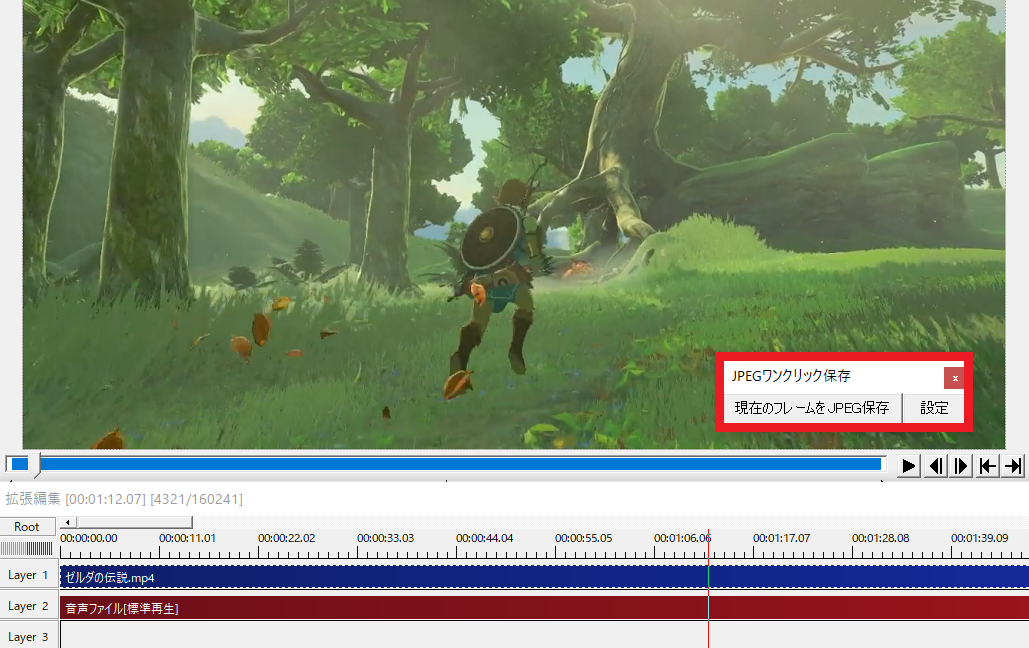Click the timeline zoom scale gauge
The image size is (1029, 648).
27,548
